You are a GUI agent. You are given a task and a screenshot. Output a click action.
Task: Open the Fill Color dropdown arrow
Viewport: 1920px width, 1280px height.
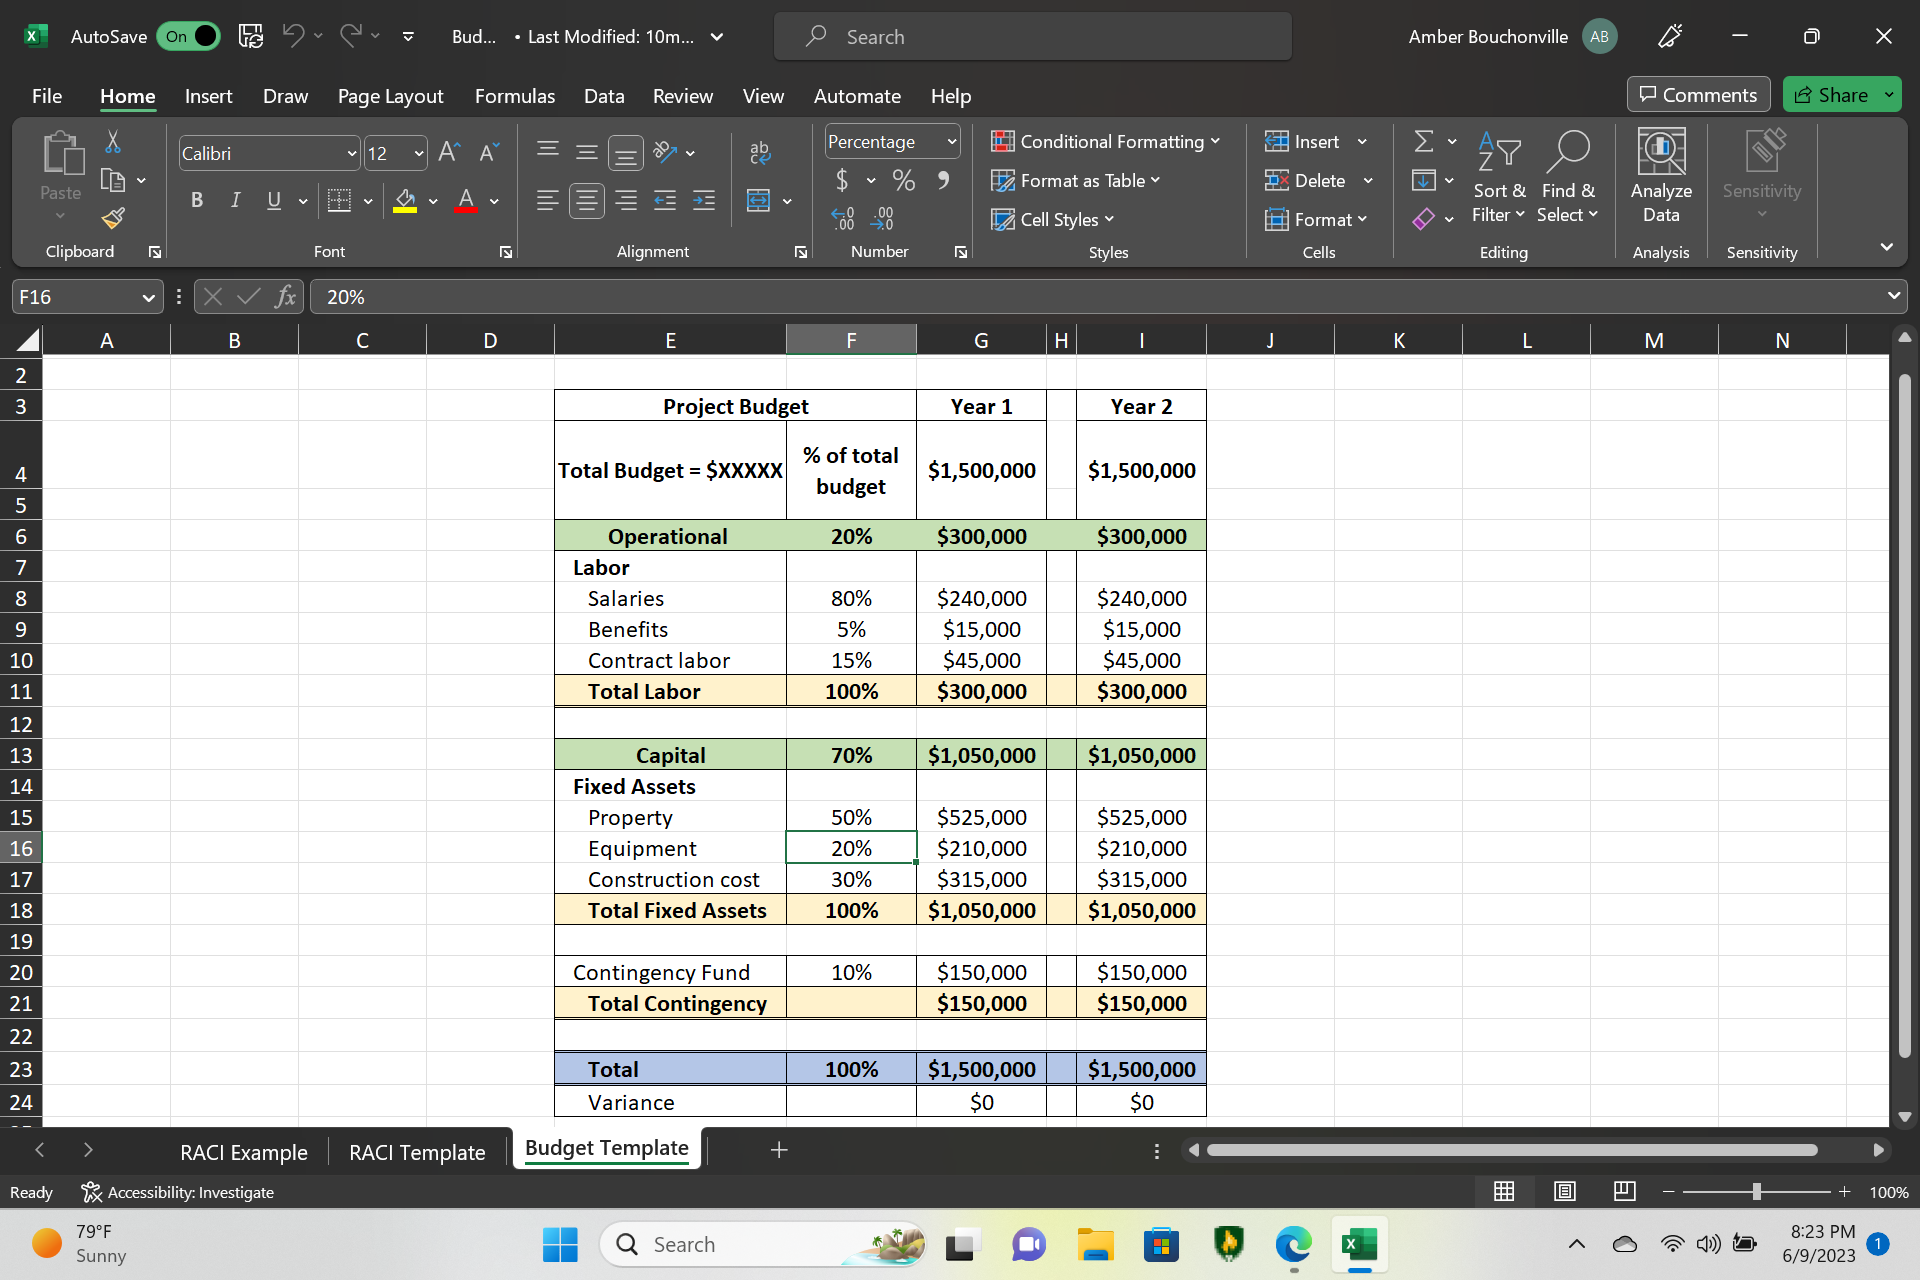click(x=433, y=200)
